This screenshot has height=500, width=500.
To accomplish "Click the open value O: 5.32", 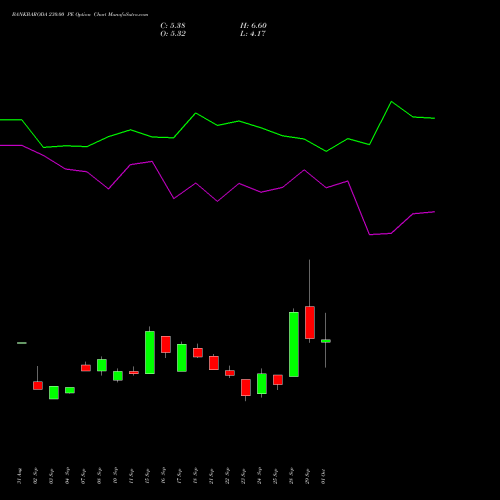I will [173, 34].
